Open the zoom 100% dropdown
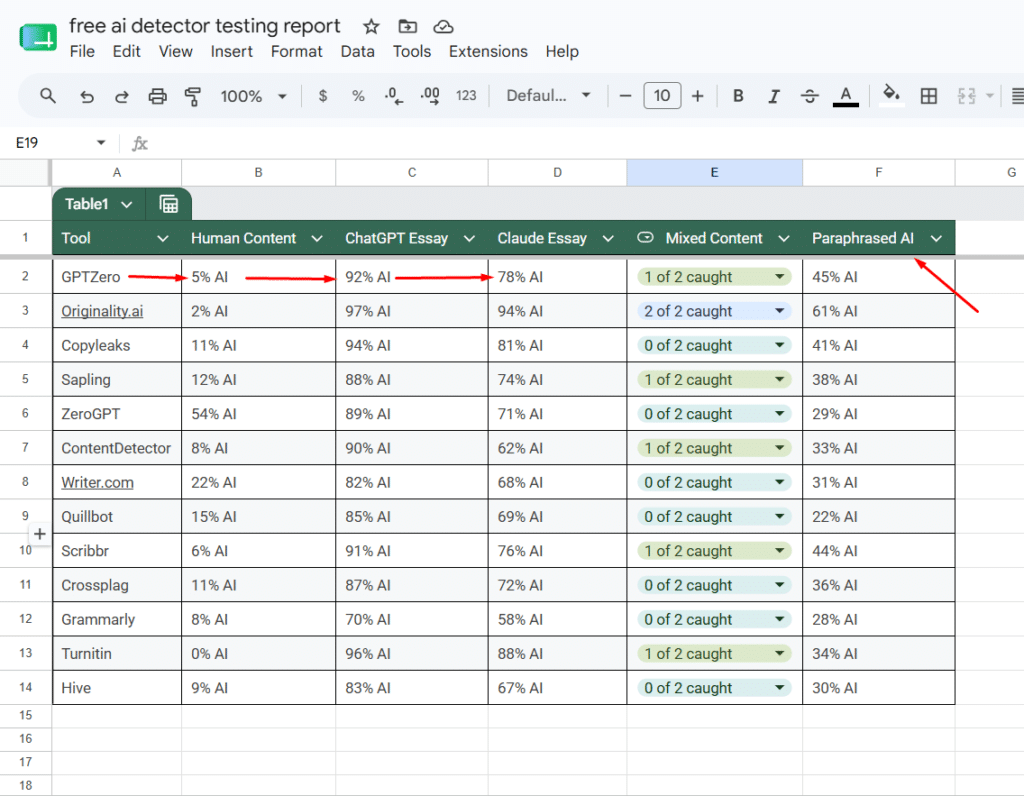 [253, 96]
